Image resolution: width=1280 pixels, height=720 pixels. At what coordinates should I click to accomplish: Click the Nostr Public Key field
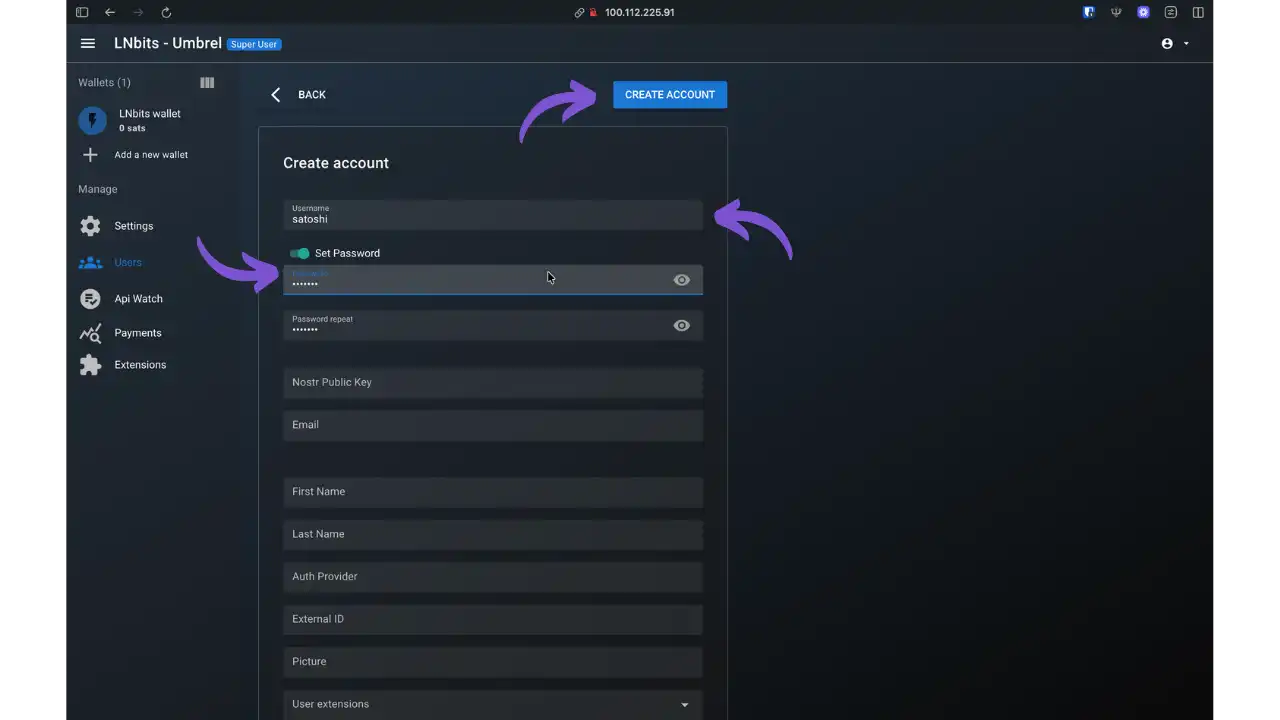(x=492, y=382)
